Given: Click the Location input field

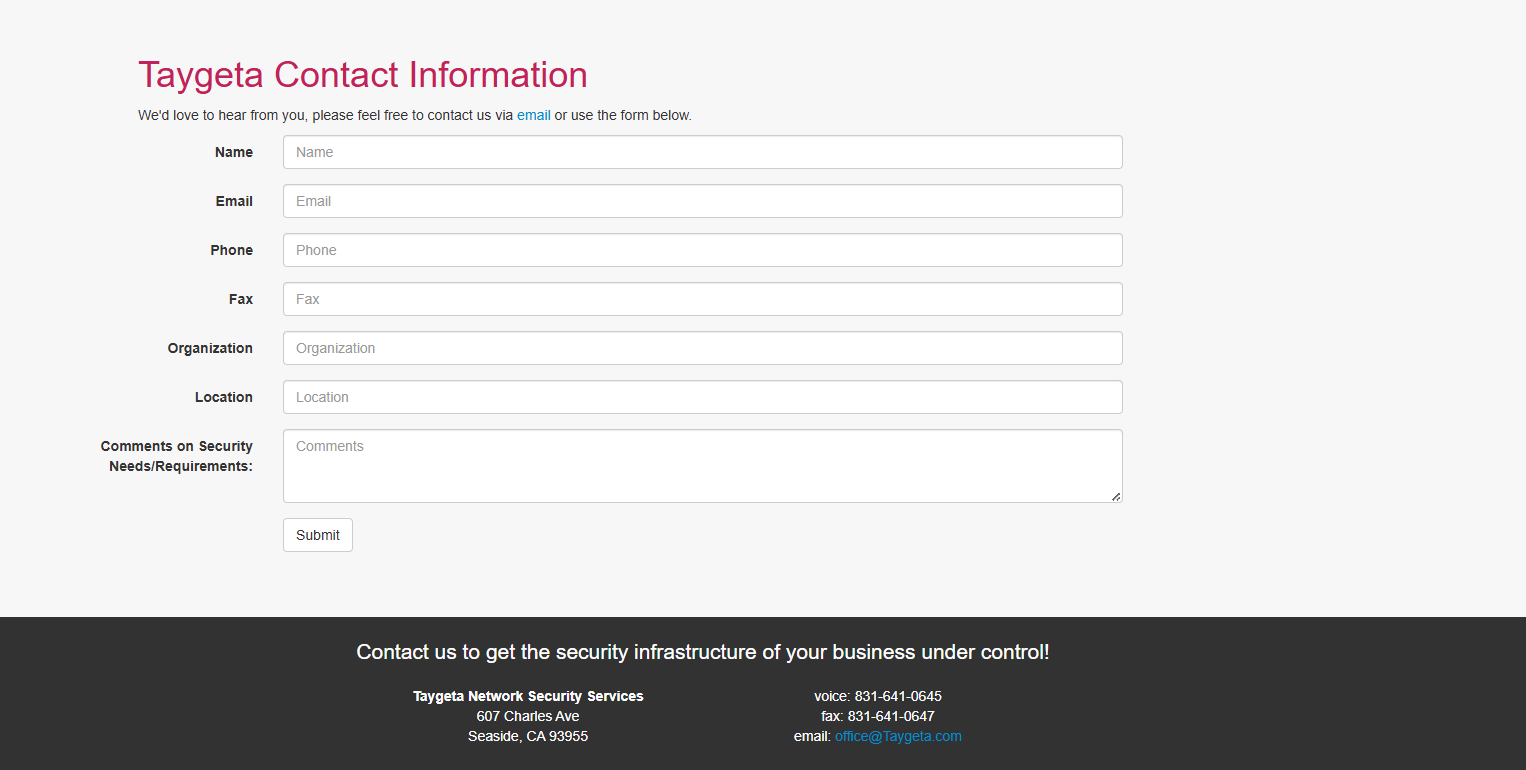Looking at the screenshot, I should click(702, 397).
